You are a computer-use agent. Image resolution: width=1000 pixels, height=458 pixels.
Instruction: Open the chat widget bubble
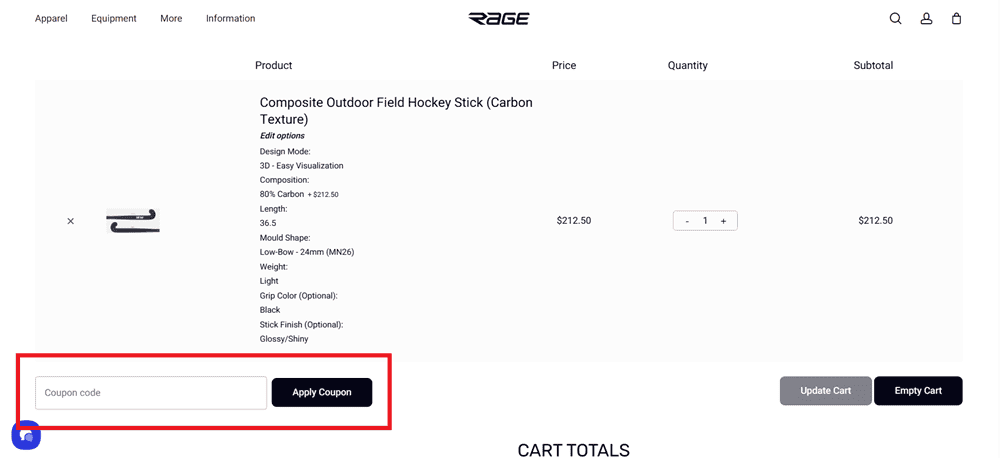pyautogui.click(x=26, y=435)
